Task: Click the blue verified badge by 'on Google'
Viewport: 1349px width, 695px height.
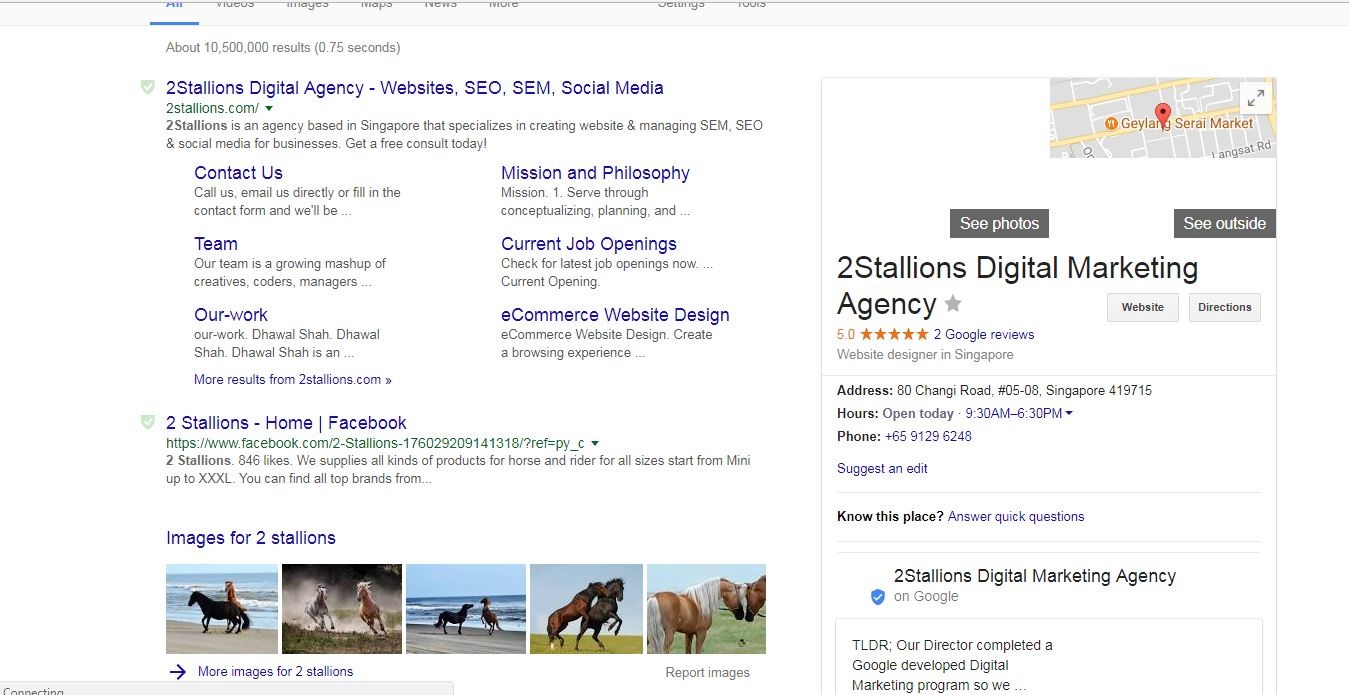Action: [x=877, y=597]
